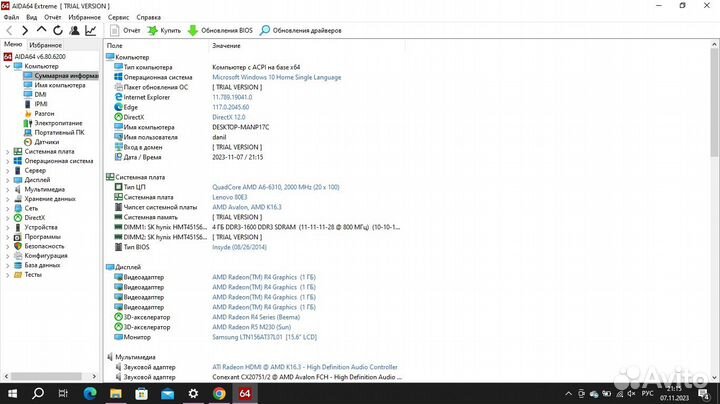Open the AMD Radeon R5 M230 (Sun) link
This screenshot has width=720, height=404.
251,327
